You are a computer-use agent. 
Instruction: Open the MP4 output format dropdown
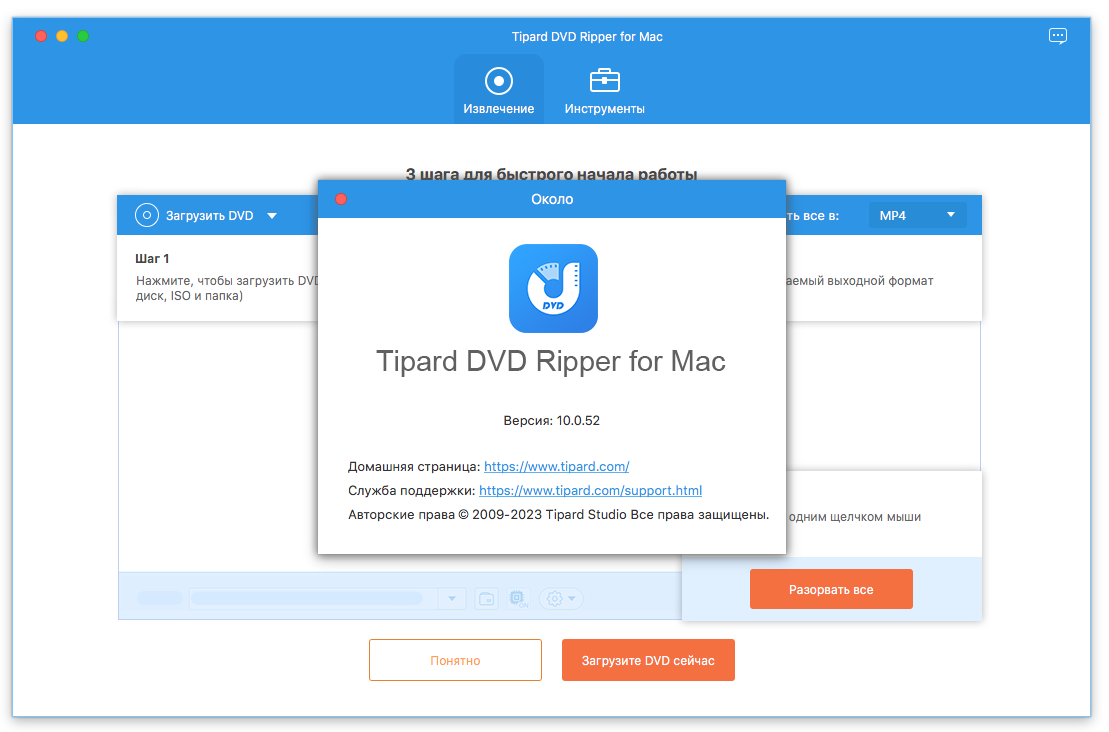pyautogui.click(x=917, y=215)
